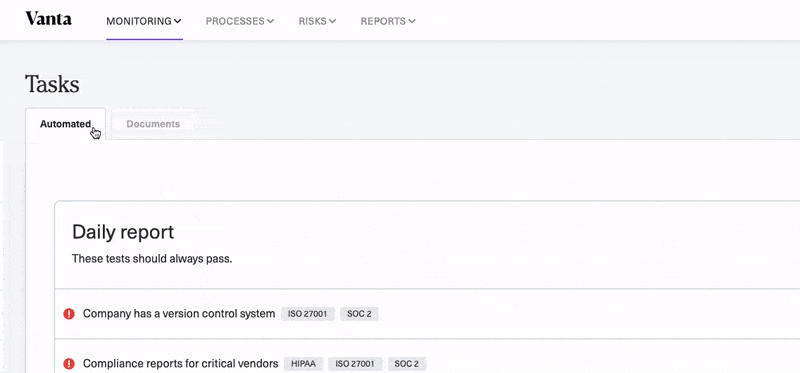Click ISO 27001 tag on critical vendors row
The width and height of the screenshot is (800, 373).
pos(355,364)
